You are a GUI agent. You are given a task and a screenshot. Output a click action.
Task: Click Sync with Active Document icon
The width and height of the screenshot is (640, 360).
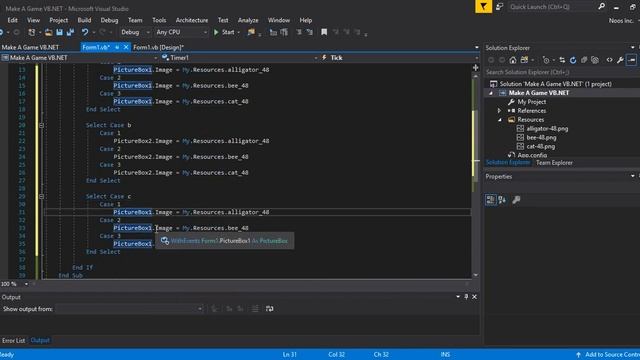click(562, 60)
